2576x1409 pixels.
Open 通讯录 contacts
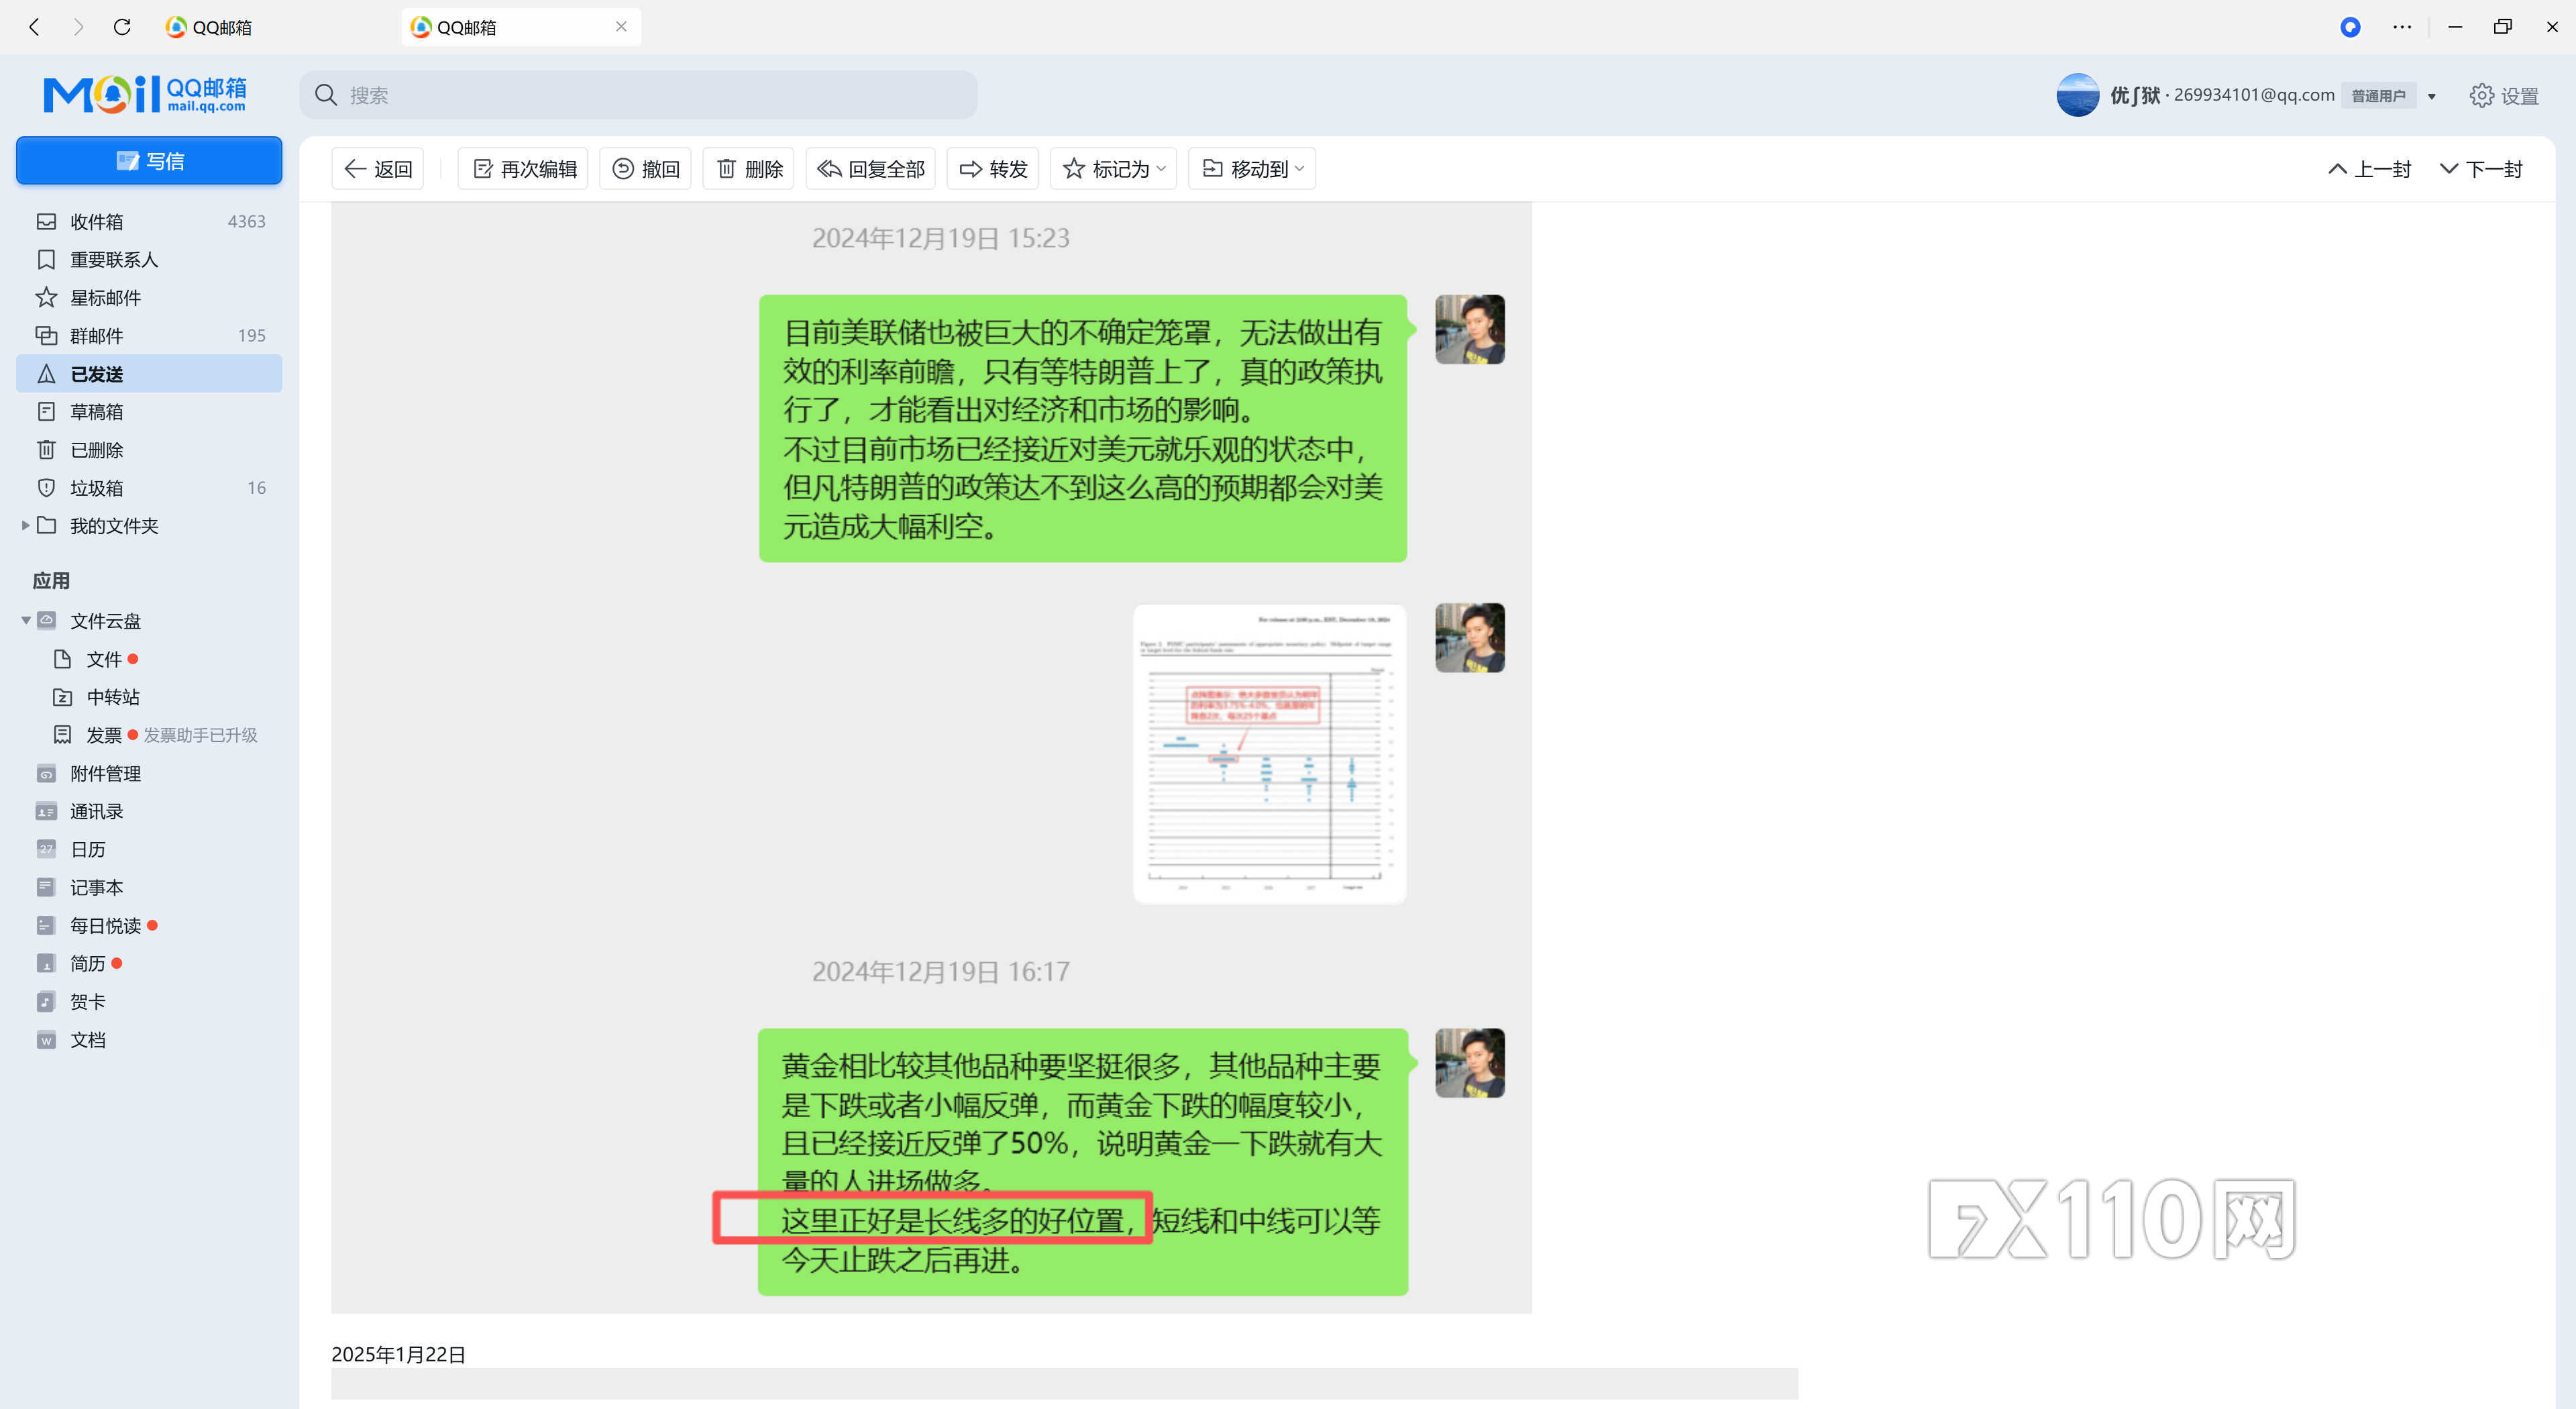pyautogui.click(x=96, y=811)
